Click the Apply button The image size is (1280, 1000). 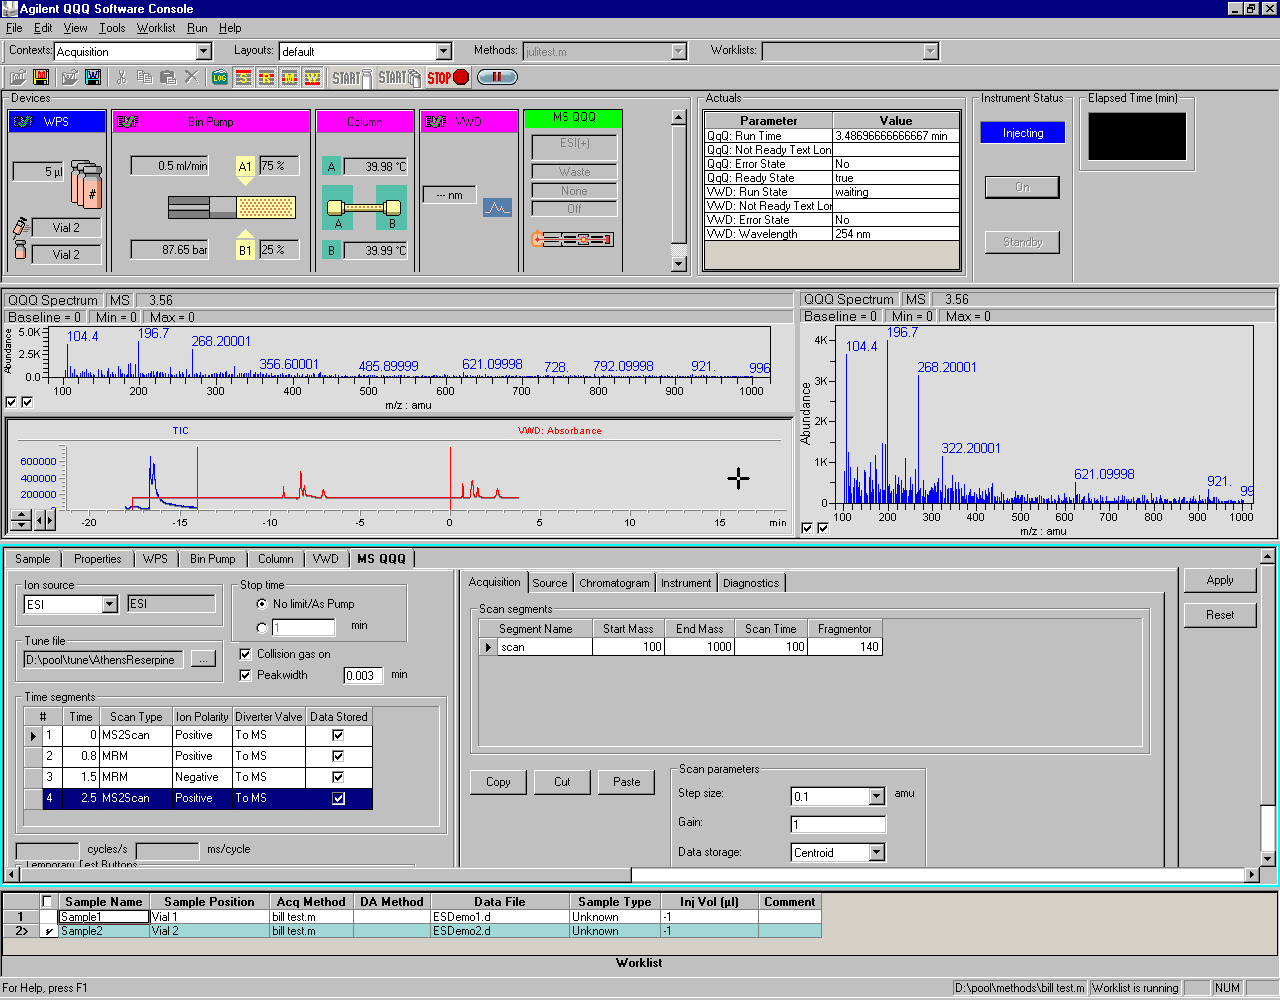[x=1220, y=580]
